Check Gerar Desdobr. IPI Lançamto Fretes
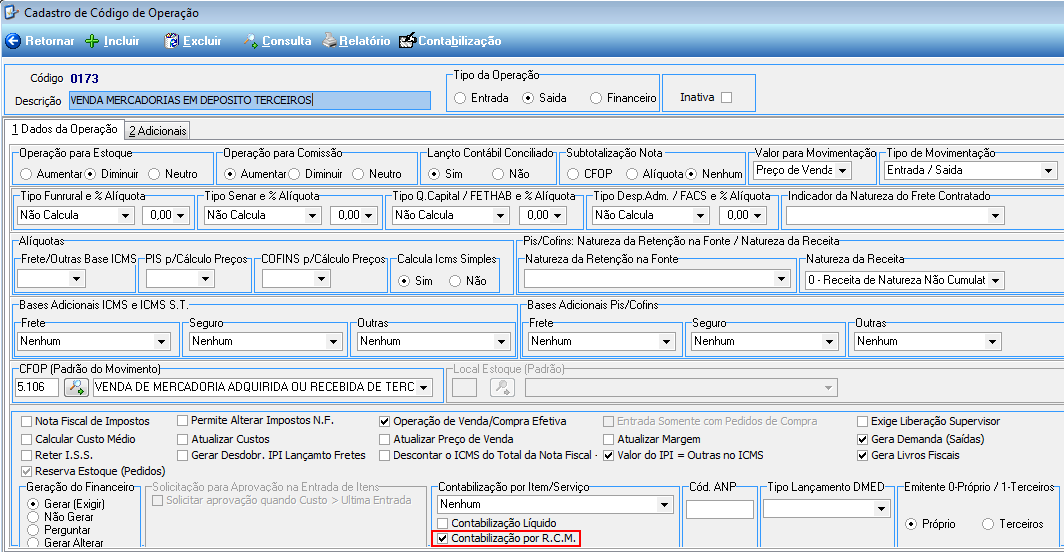This screenshot has width=1064, height=552. coord(183,455)
